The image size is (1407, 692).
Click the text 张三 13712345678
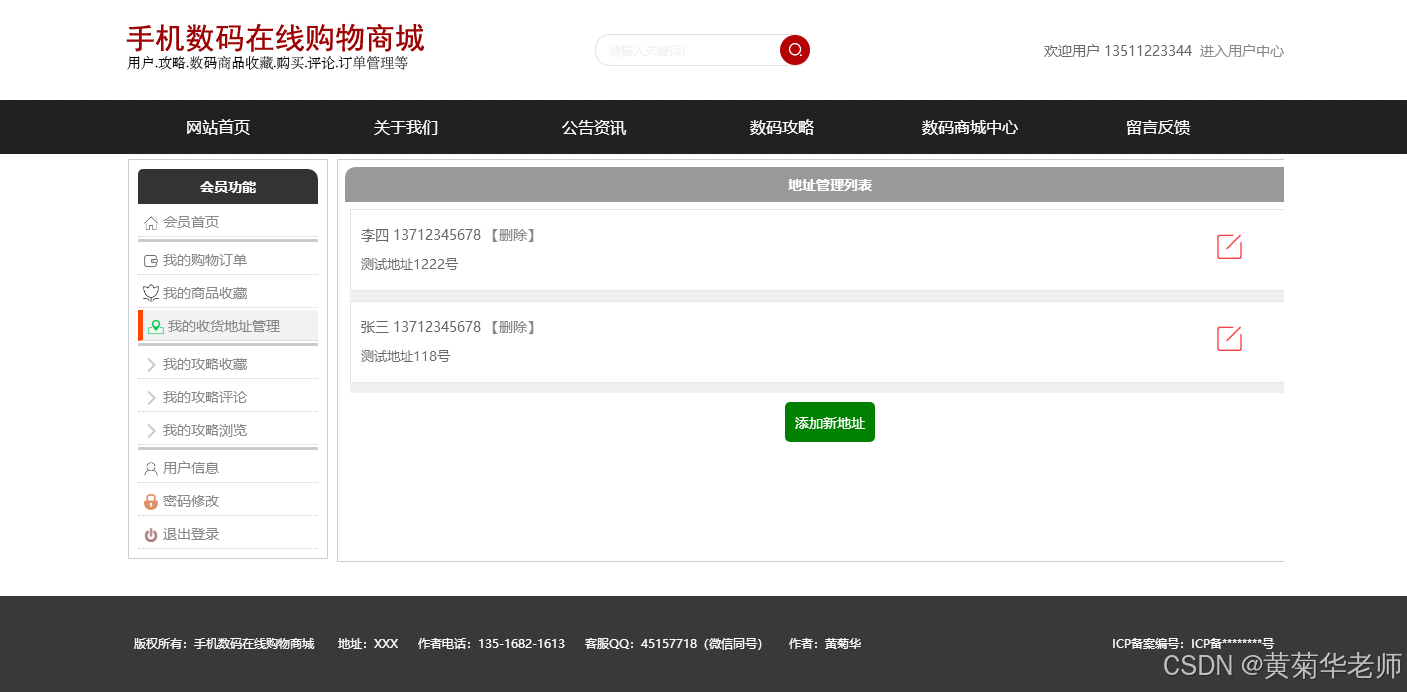(x=421, y=327)
